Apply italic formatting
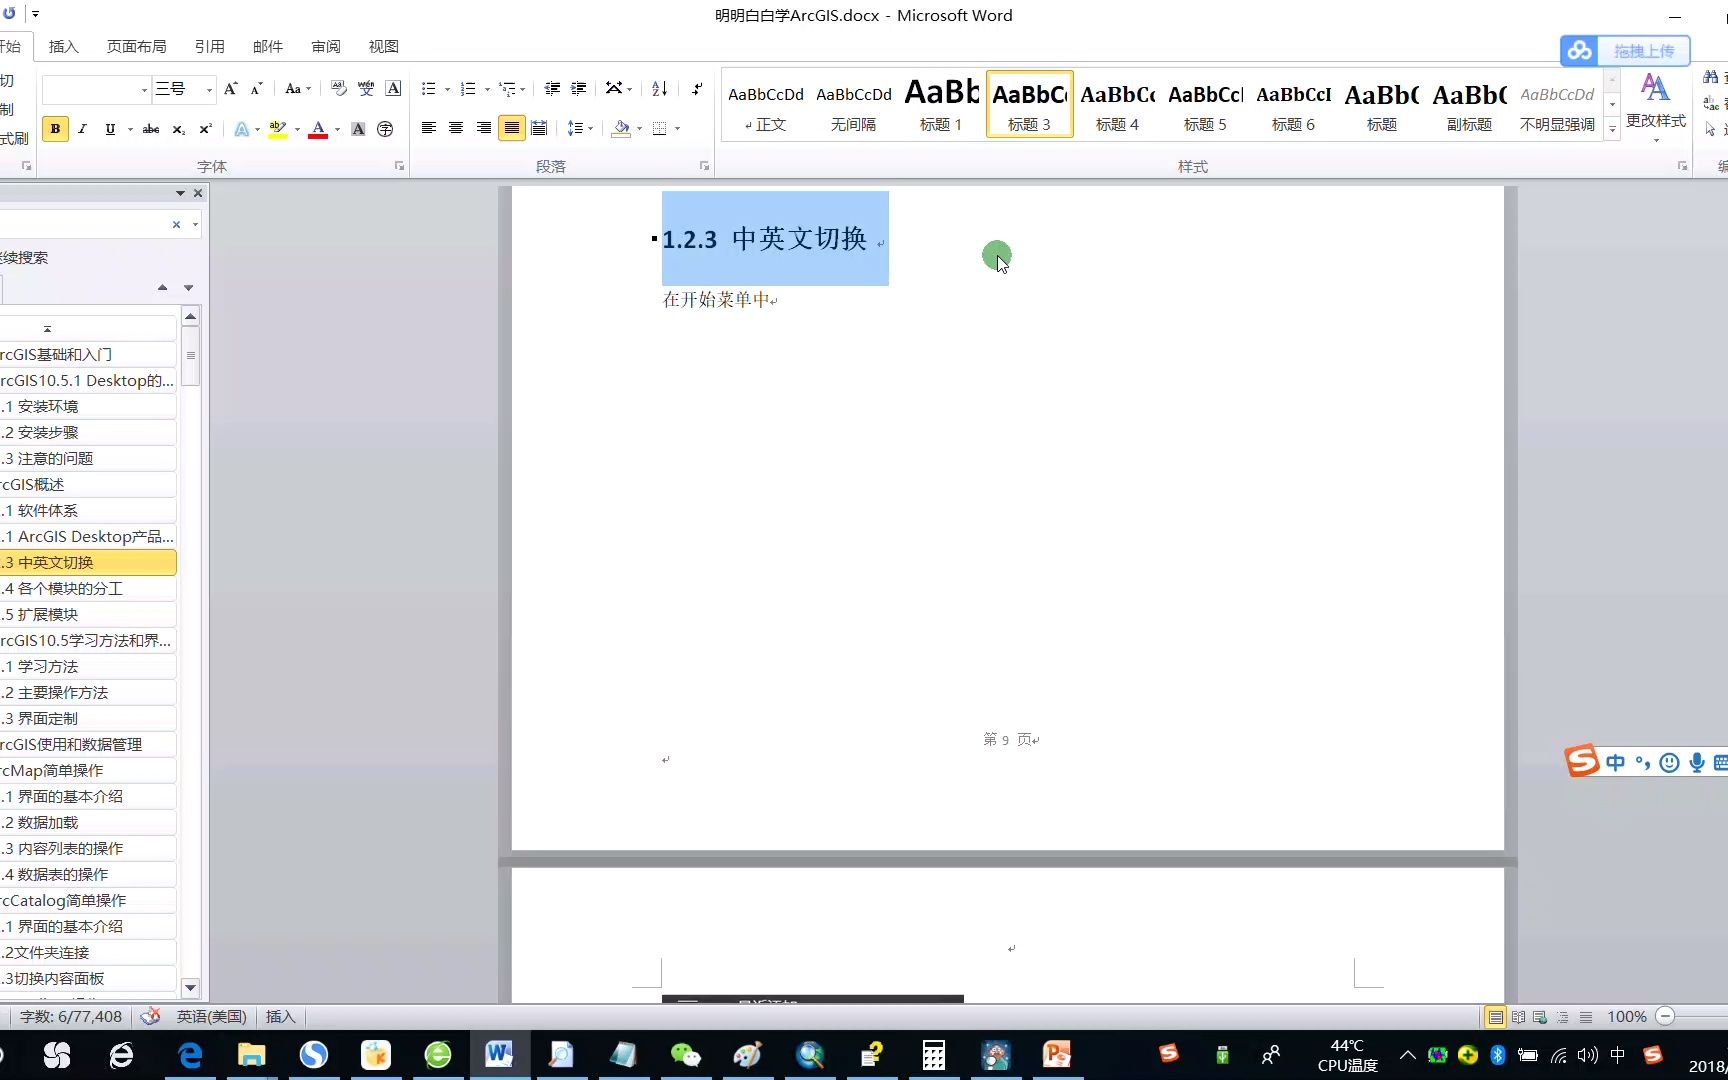Screen dimensions: 1728x1080 82,128
